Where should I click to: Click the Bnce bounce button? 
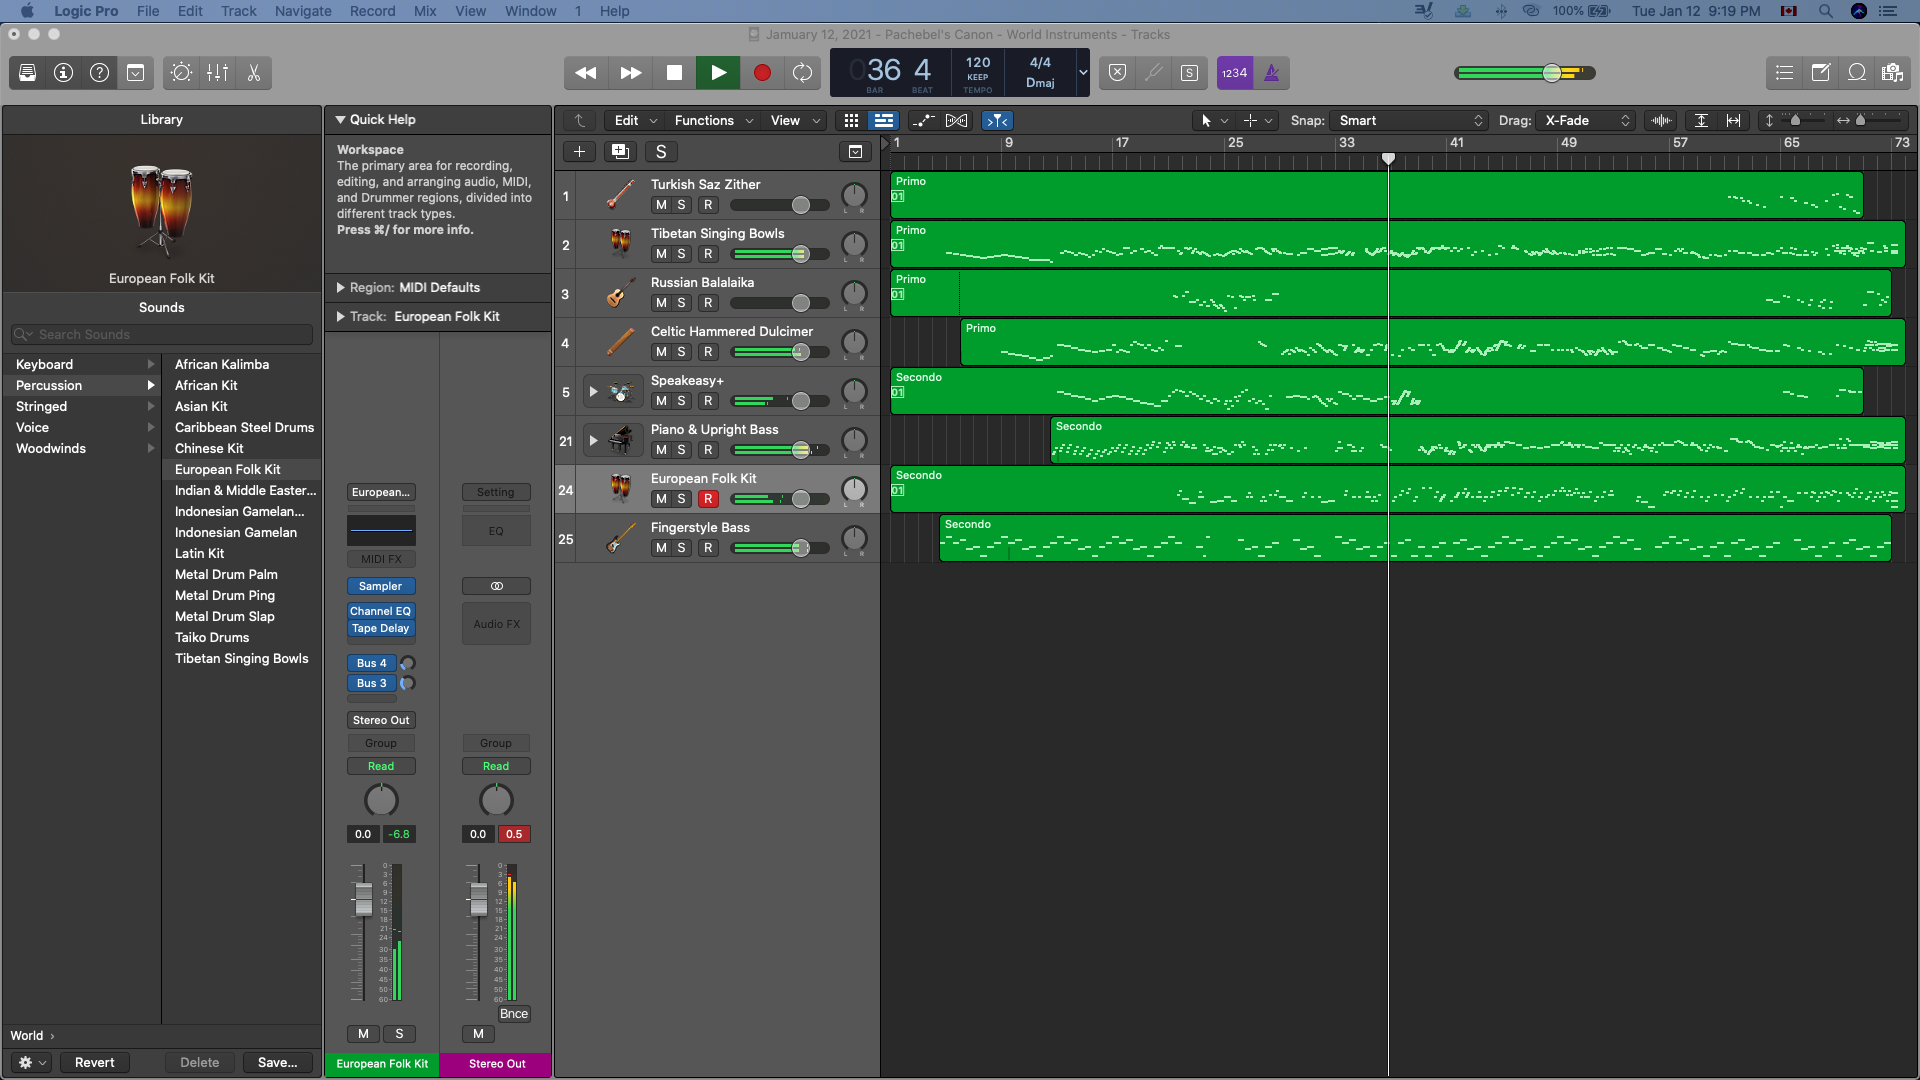(514, 1014)
